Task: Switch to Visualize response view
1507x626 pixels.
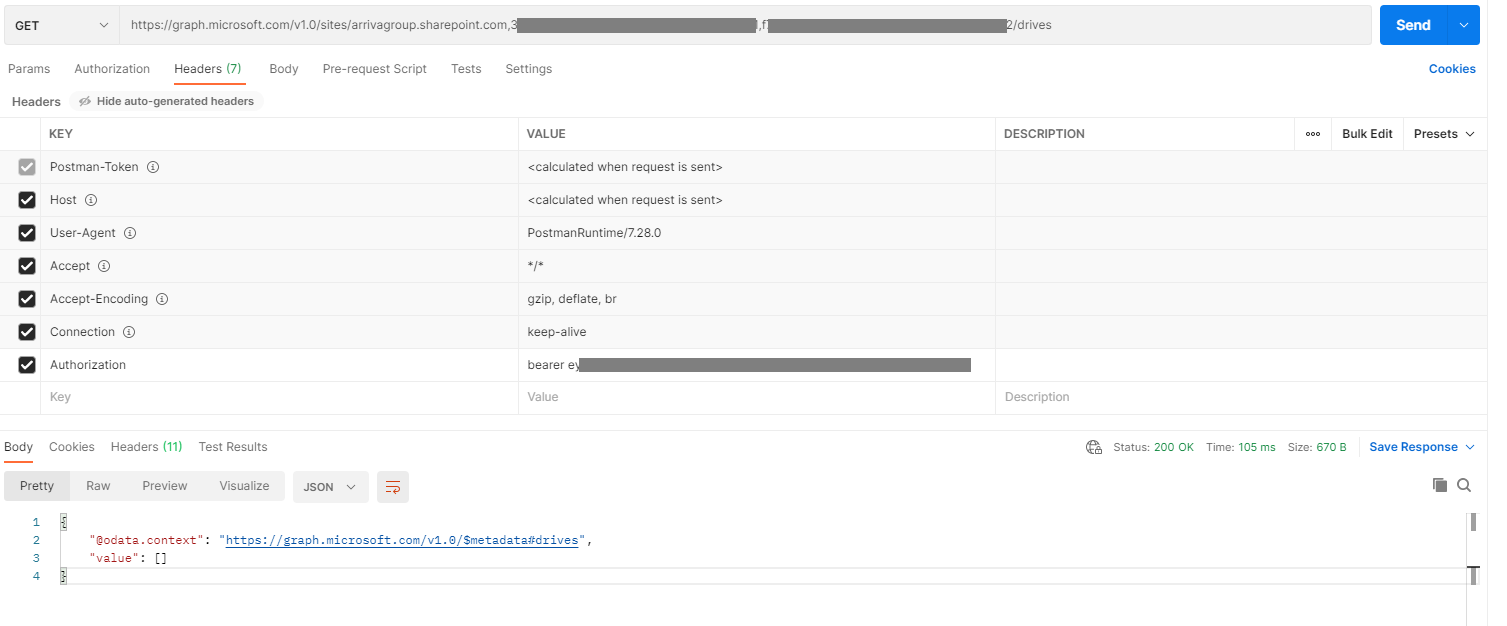Action: (x=245, y=486)
